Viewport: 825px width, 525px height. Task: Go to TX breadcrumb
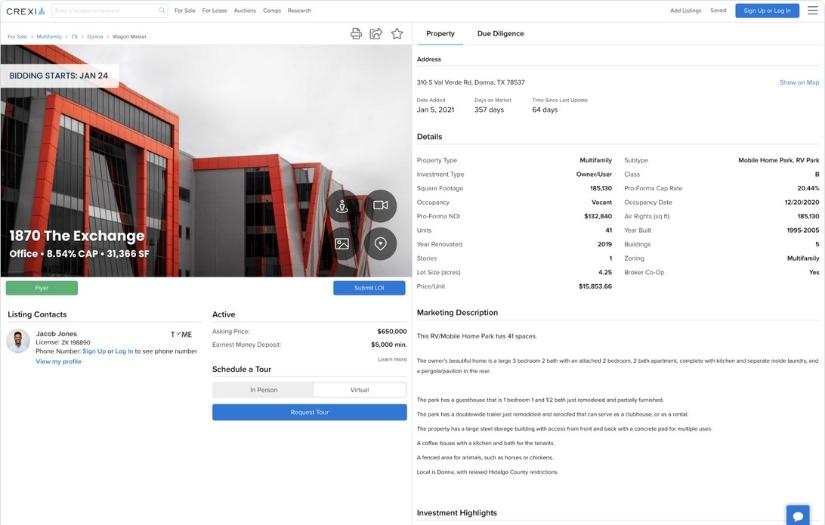click(x=75, y=37)
